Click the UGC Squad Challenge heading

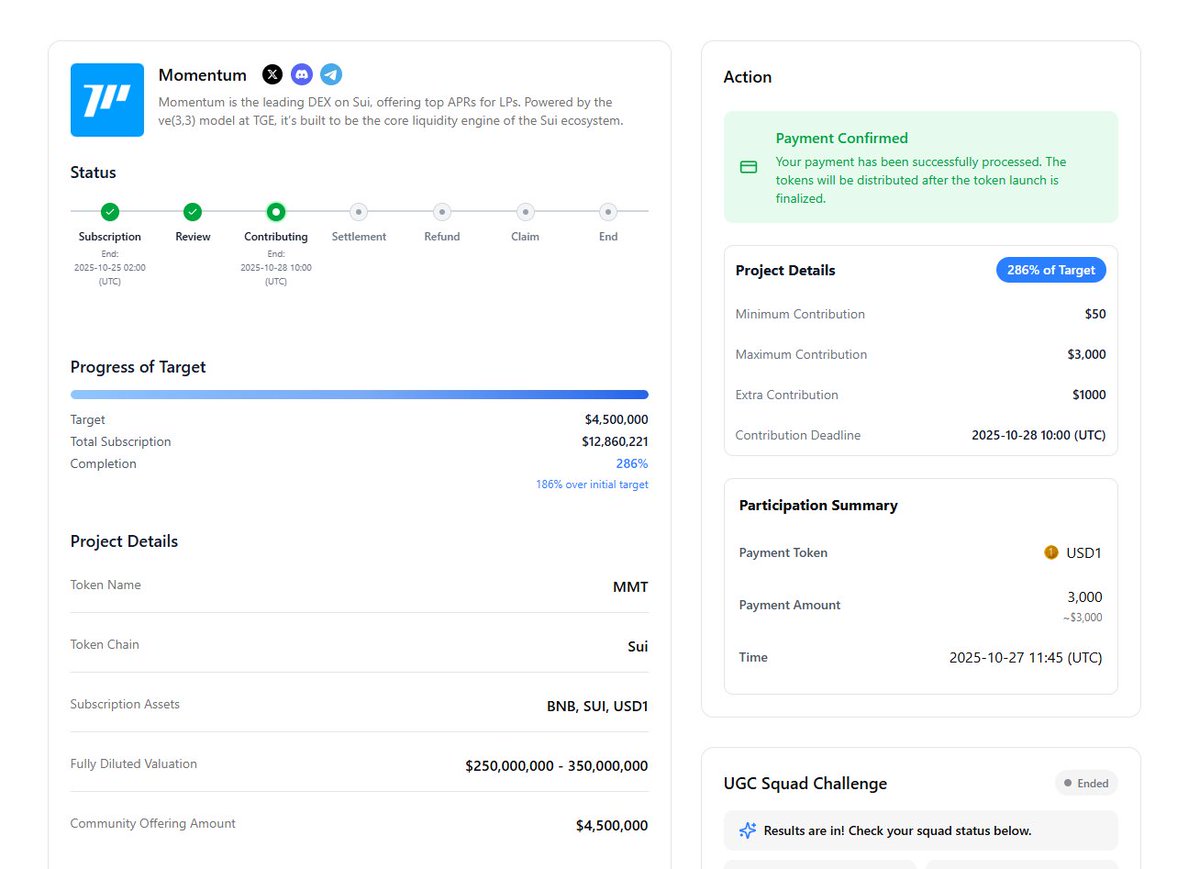pos(805,783)
